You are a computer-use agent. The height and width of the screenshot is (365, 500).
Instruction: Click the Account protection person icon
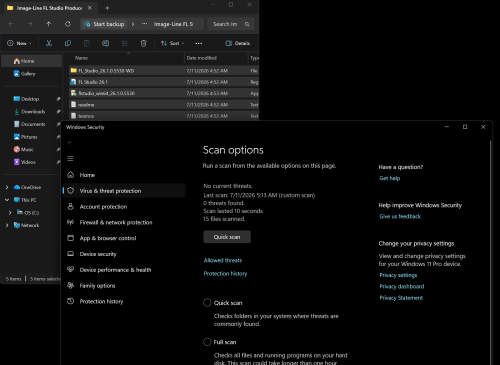click(70, 206)
